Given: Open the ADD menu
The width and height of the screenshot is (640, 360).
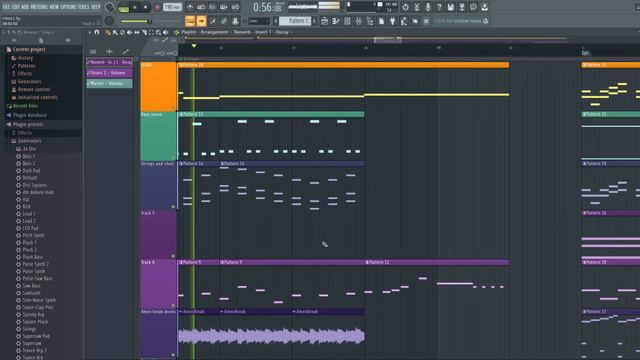Looking at the screenshot, I should pos(25,7).
